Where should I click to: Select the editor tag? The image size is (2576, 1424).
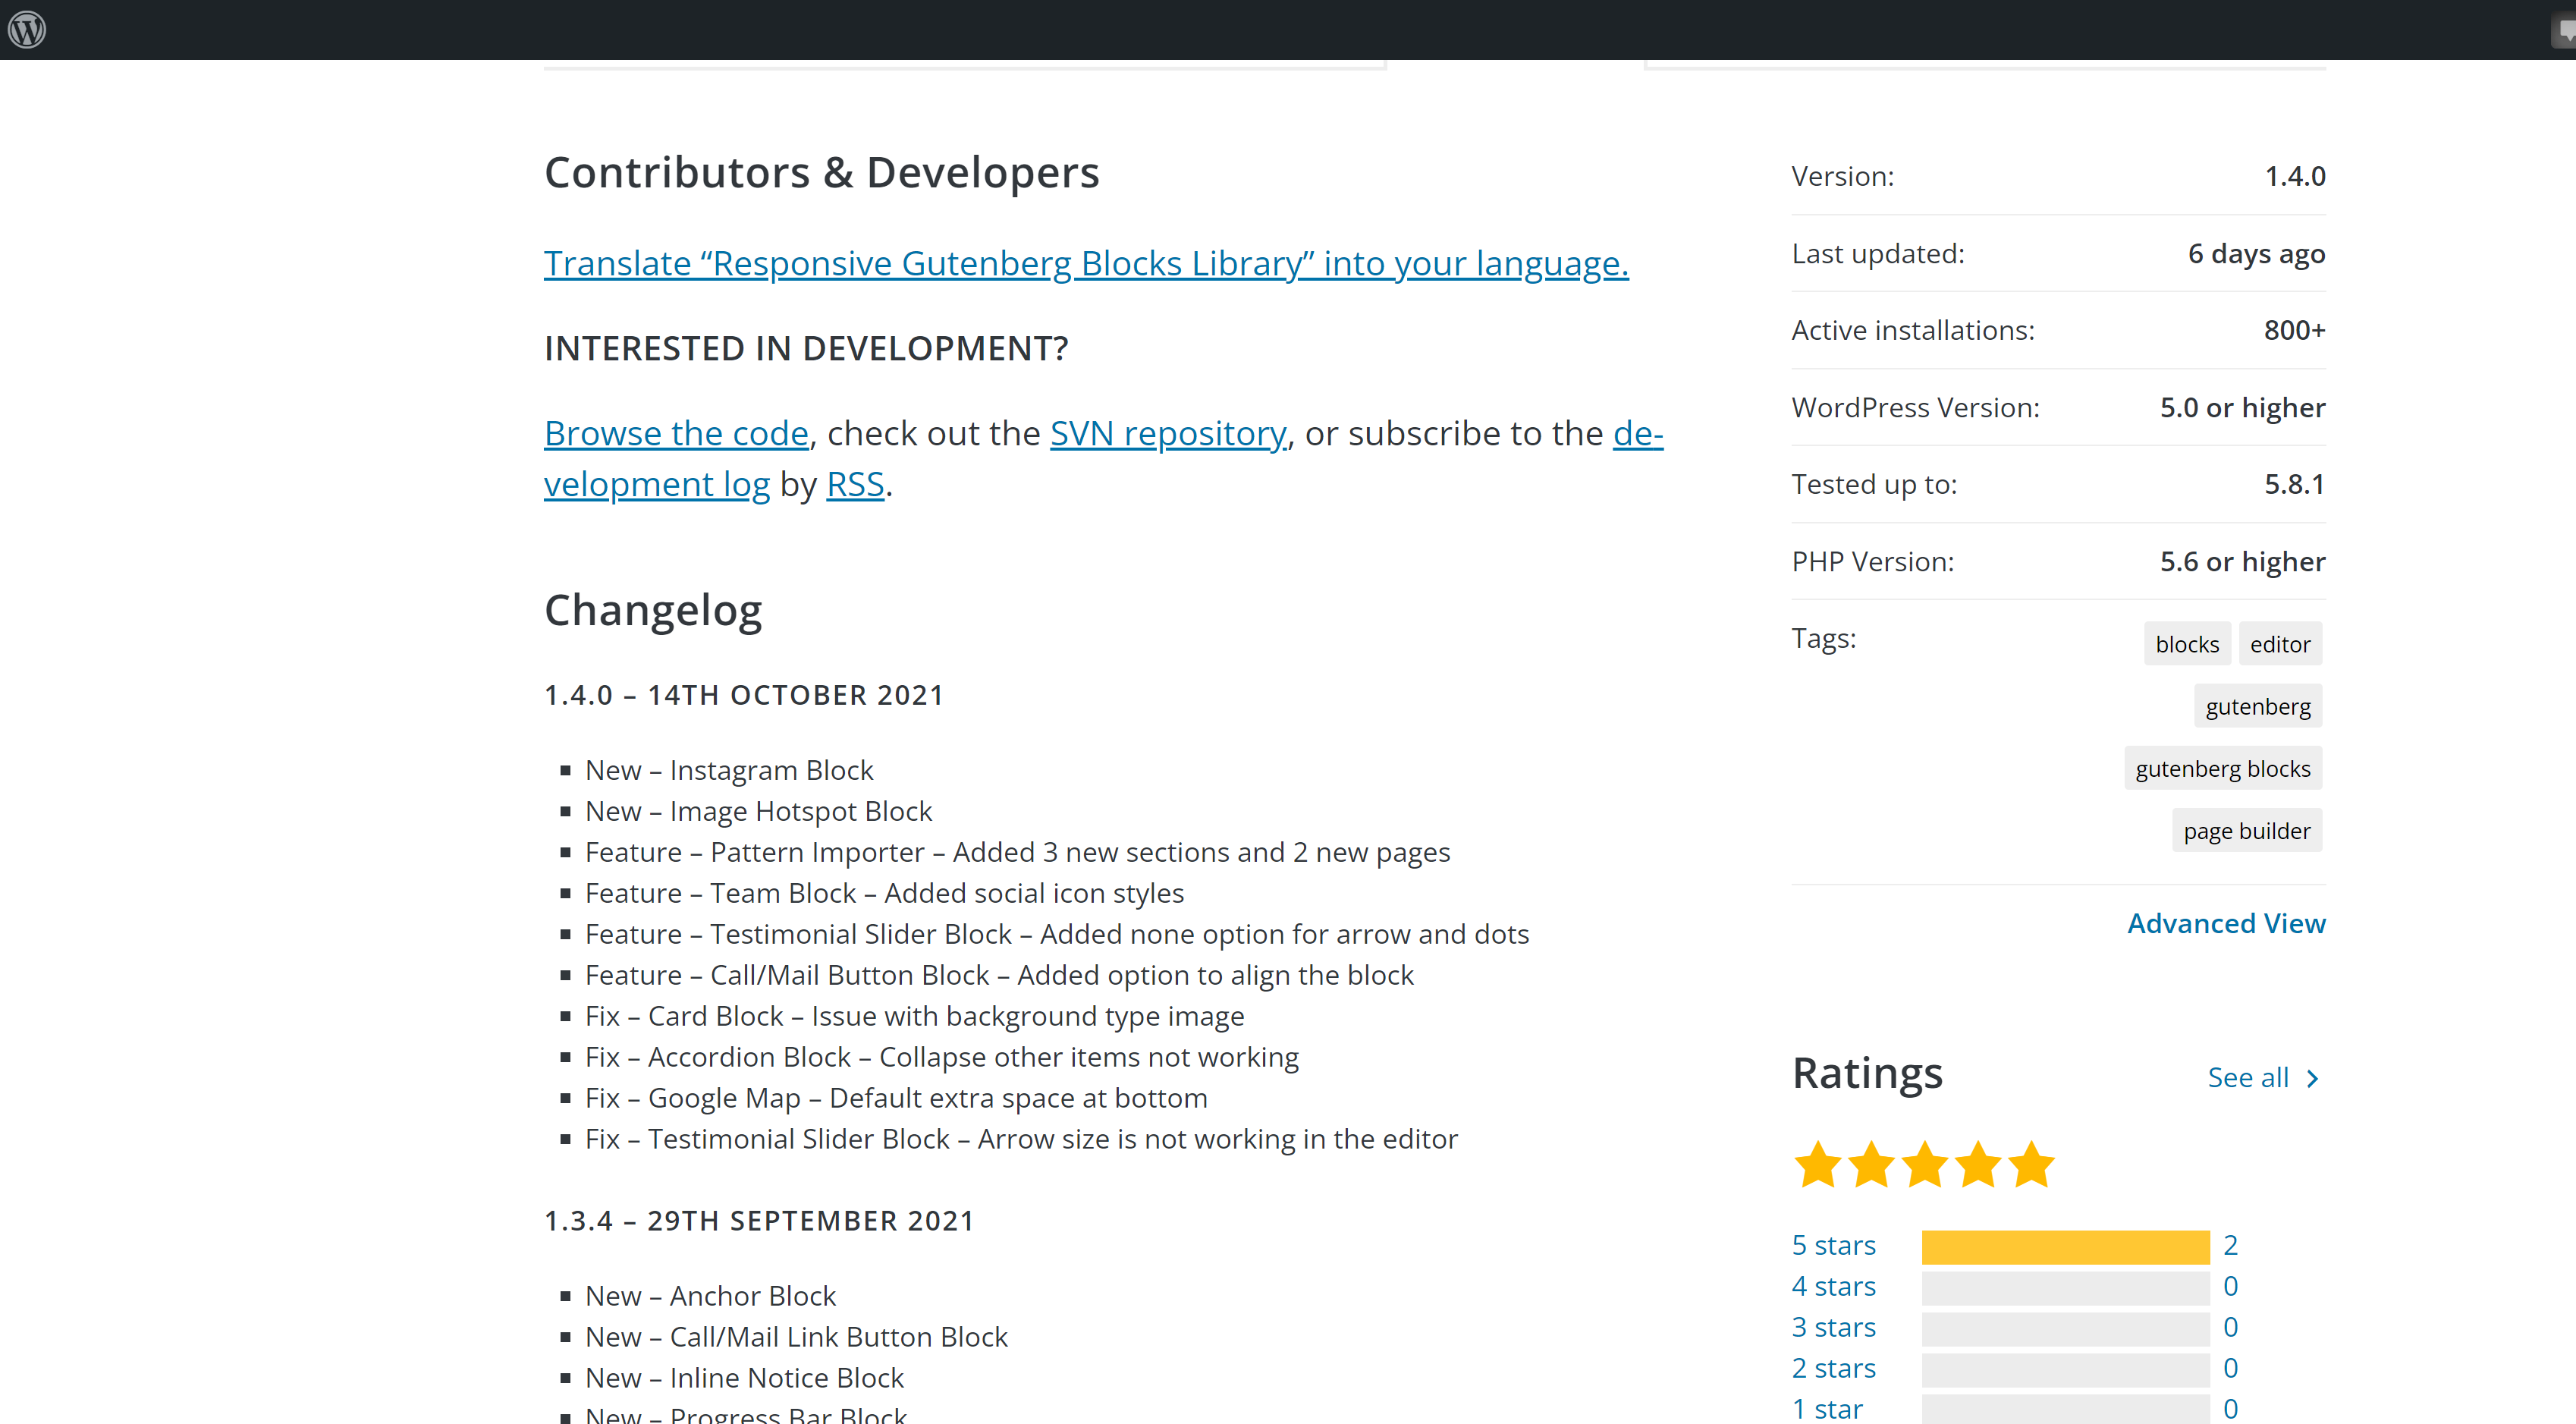(x=2280, y=644)
